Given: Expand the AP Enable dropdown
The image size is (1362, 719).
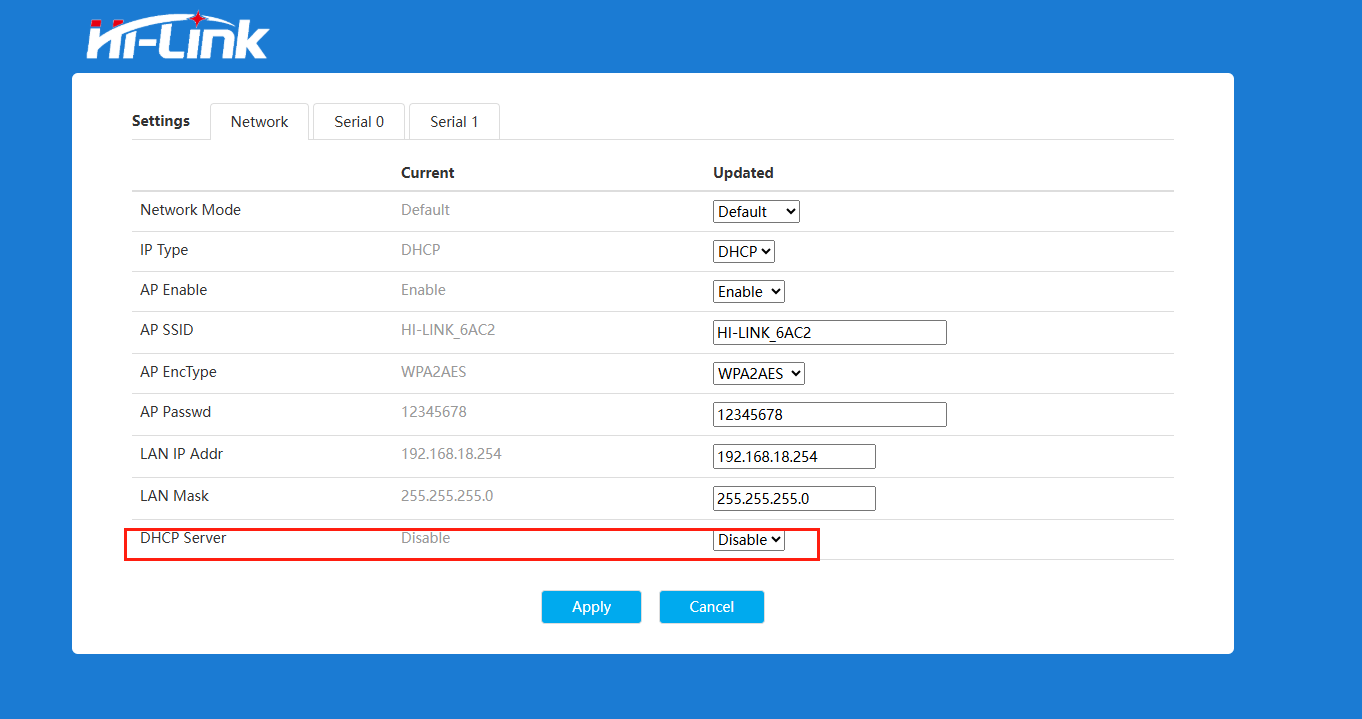Looking at the screenshot, I should [749, 291].
